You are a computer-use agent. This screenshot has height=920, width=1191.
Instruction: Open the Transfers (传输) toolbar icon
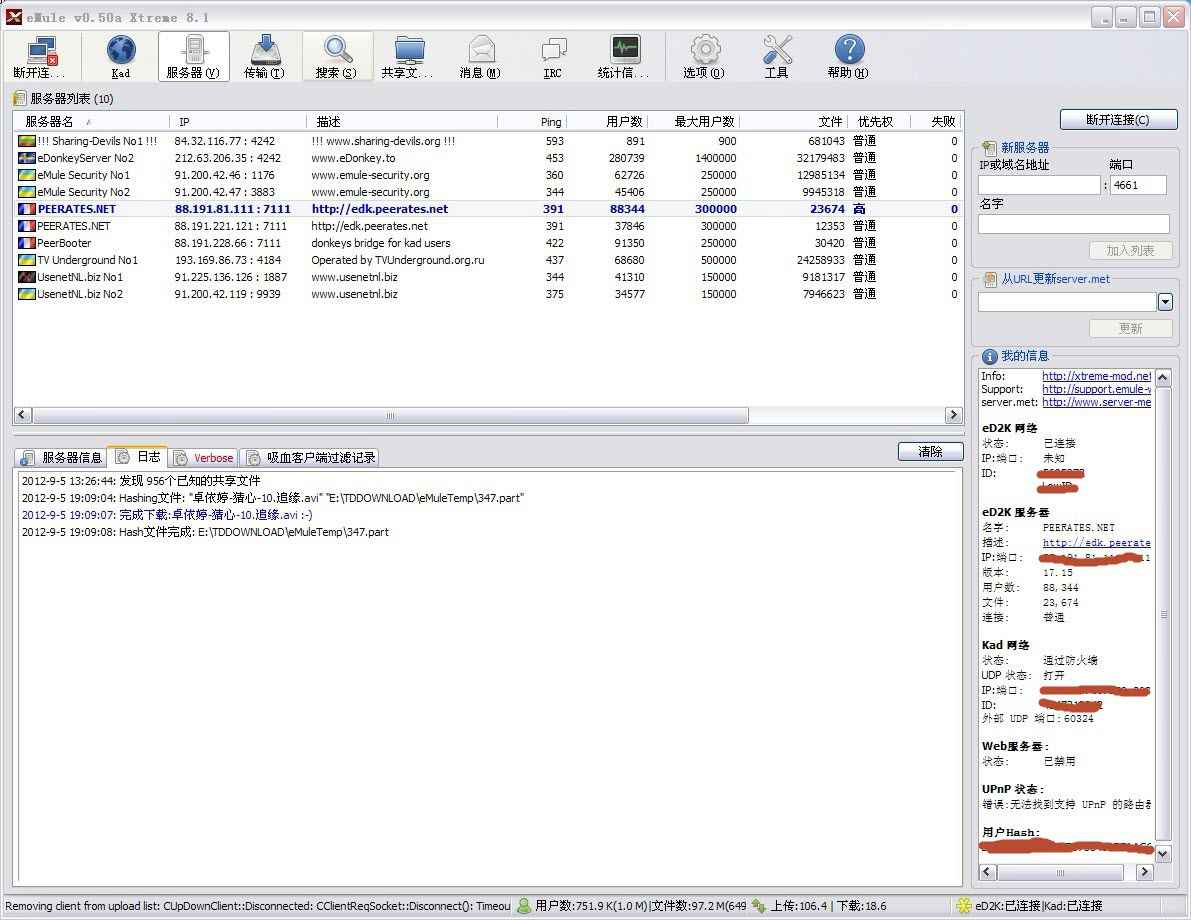(x=264, y=56)
